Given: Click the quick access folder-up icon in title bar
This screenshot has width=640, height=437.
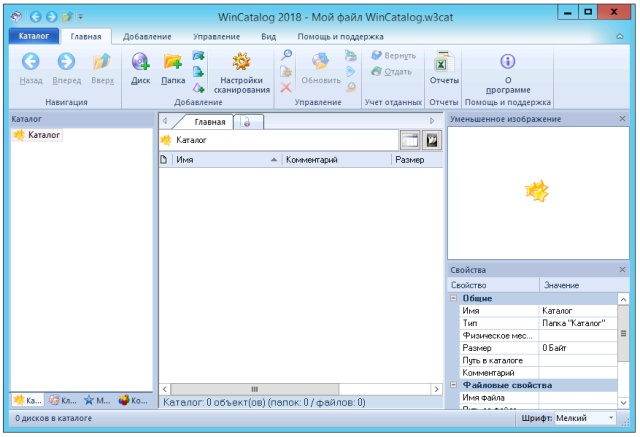Looking at the screenshot, I should tap(67, 17).
